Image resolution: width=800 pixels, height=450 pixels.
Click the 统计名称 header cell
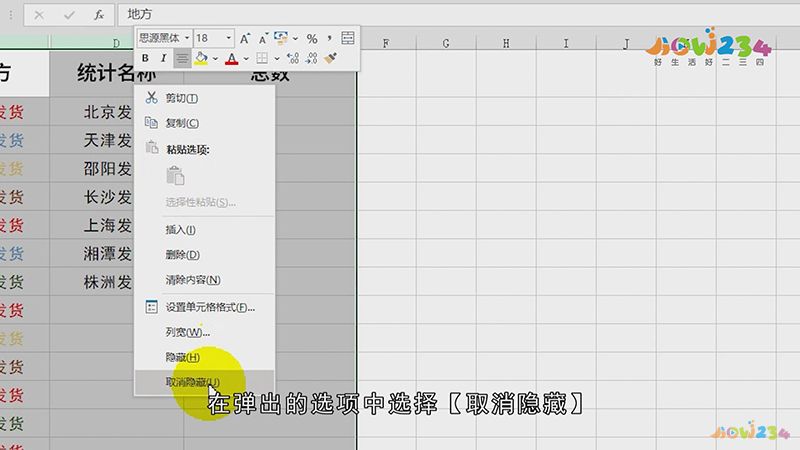click(116, 73)
